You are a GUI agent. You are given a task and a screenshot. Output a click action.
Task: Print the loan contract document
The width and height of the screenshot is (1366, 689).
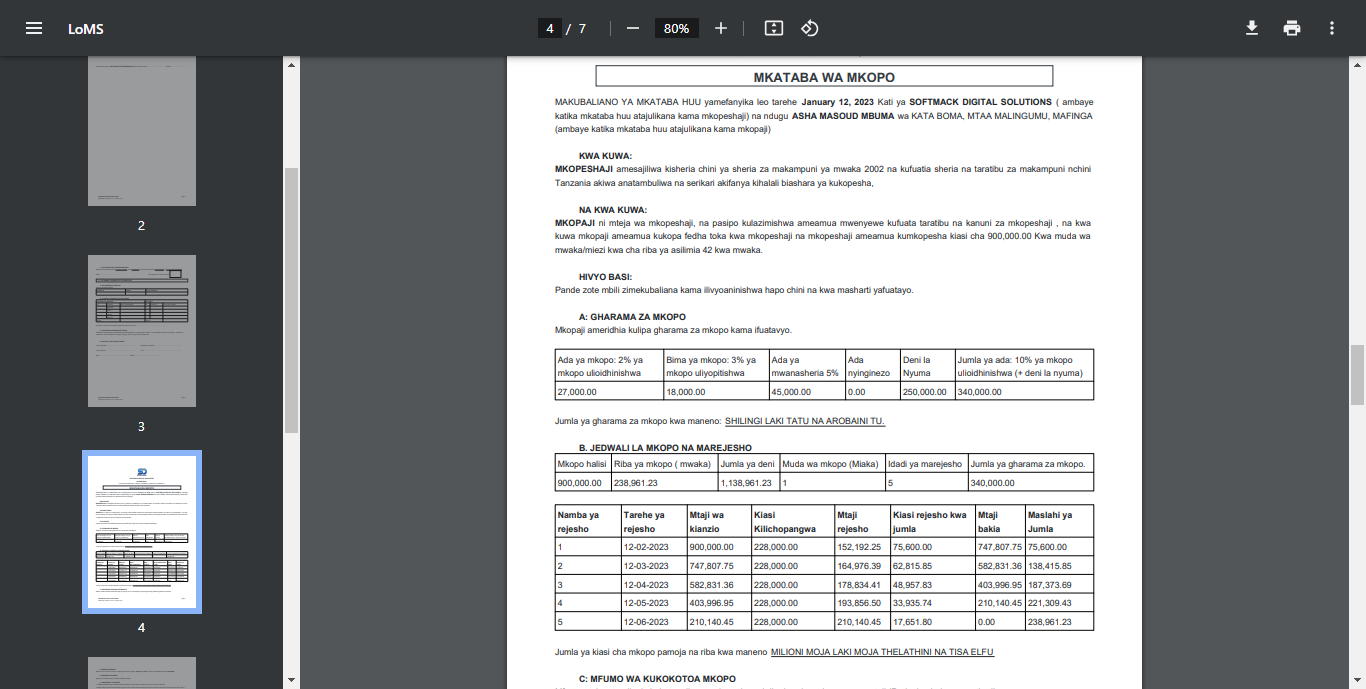[1292, 28]
